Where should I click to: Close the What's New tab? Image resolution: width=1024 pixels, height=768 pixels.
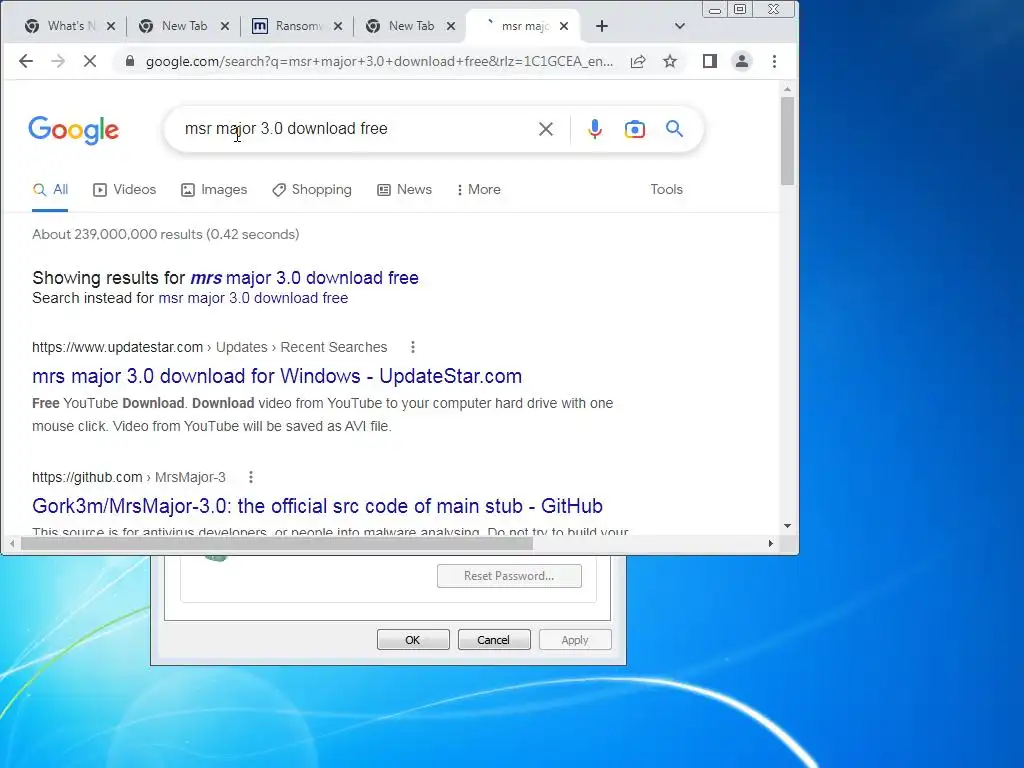[x=111, y=26]
